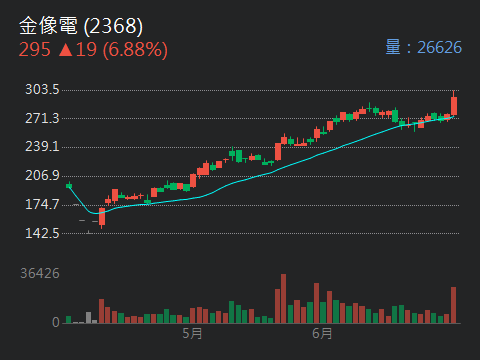Click the 36426 volume axis label
Screen dimensions: 480x360
click(x=40, y=273)
